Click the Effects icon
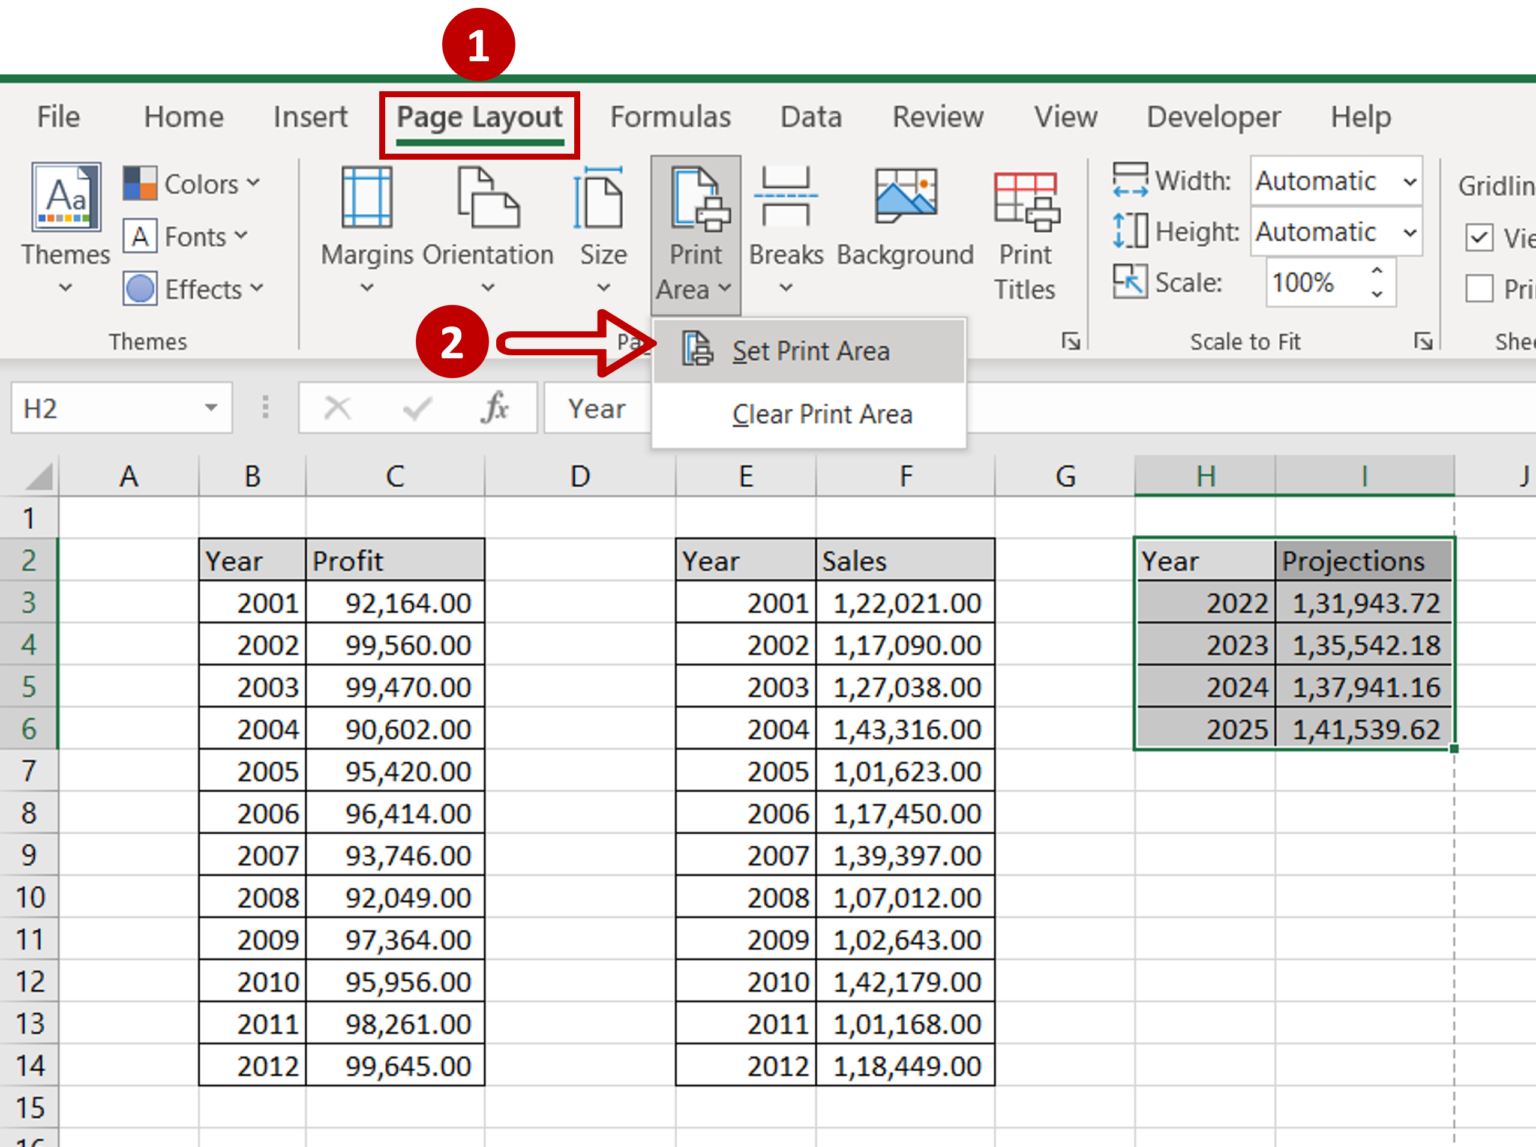This screenshot has width=1536, height=1147. (x=141, y=289)
